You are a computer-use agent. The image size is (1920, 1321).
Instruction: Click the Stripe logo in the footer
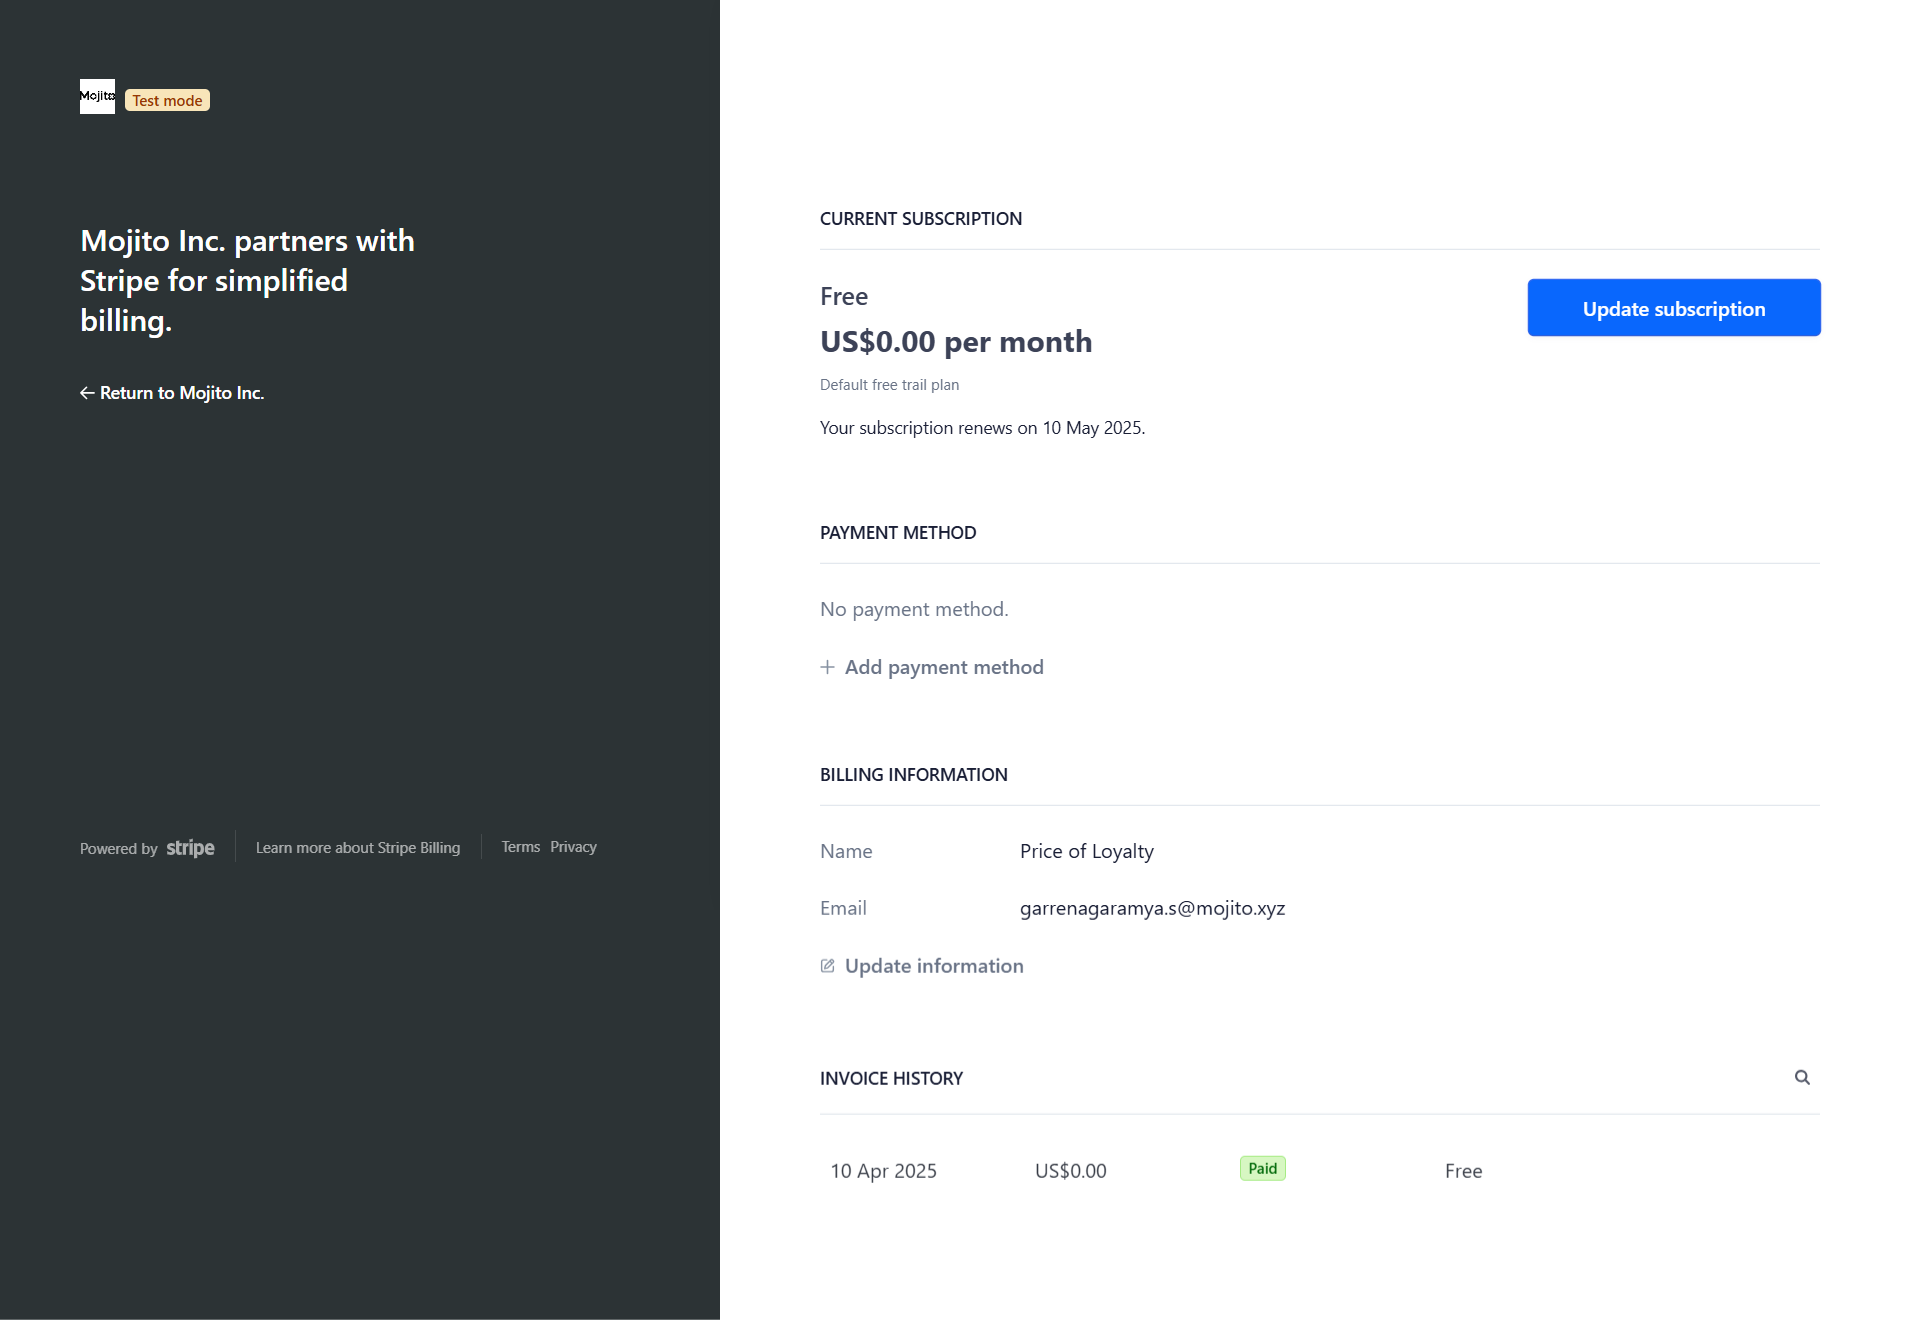(x=190, y=848)
